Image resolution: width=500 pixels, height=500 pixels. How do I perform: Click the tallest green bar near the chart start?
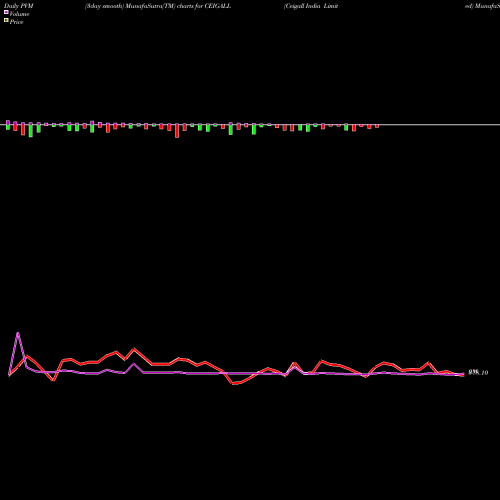pos(31,130)
